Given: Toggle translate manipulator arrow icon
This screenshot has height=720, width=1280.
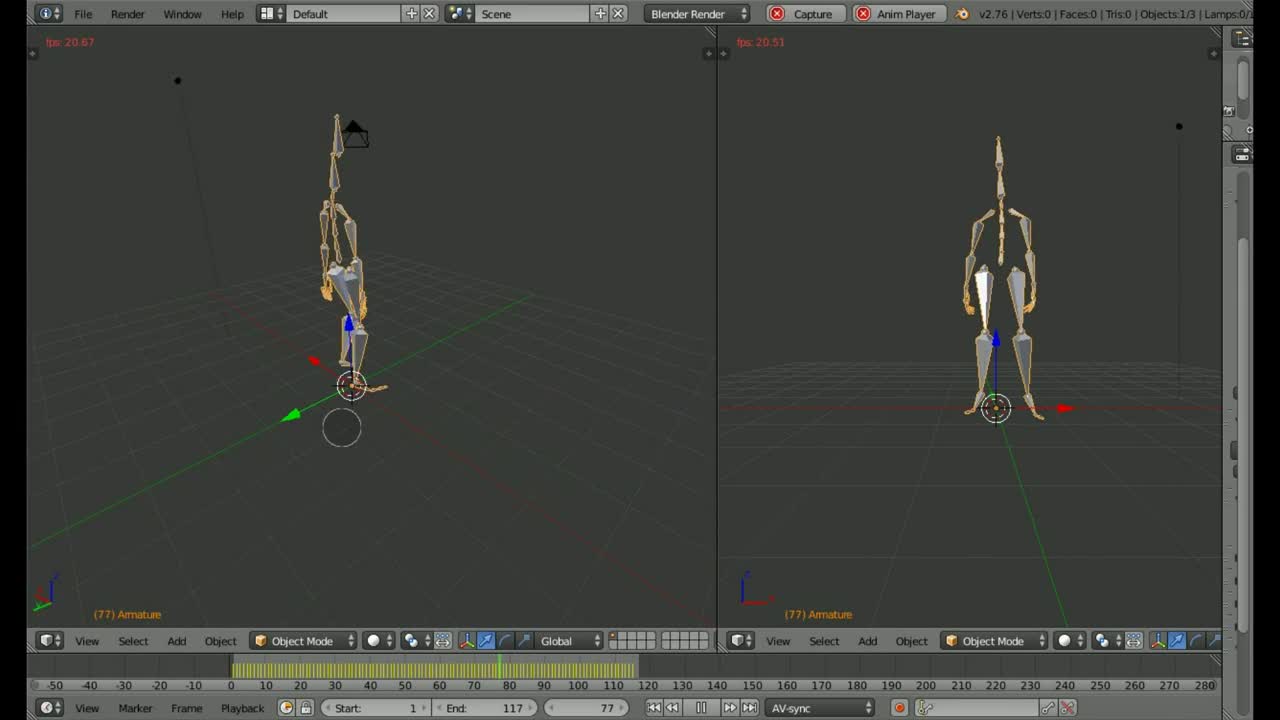Looking at the screenshot, I should pyautogui.click(x=485, y=641).
